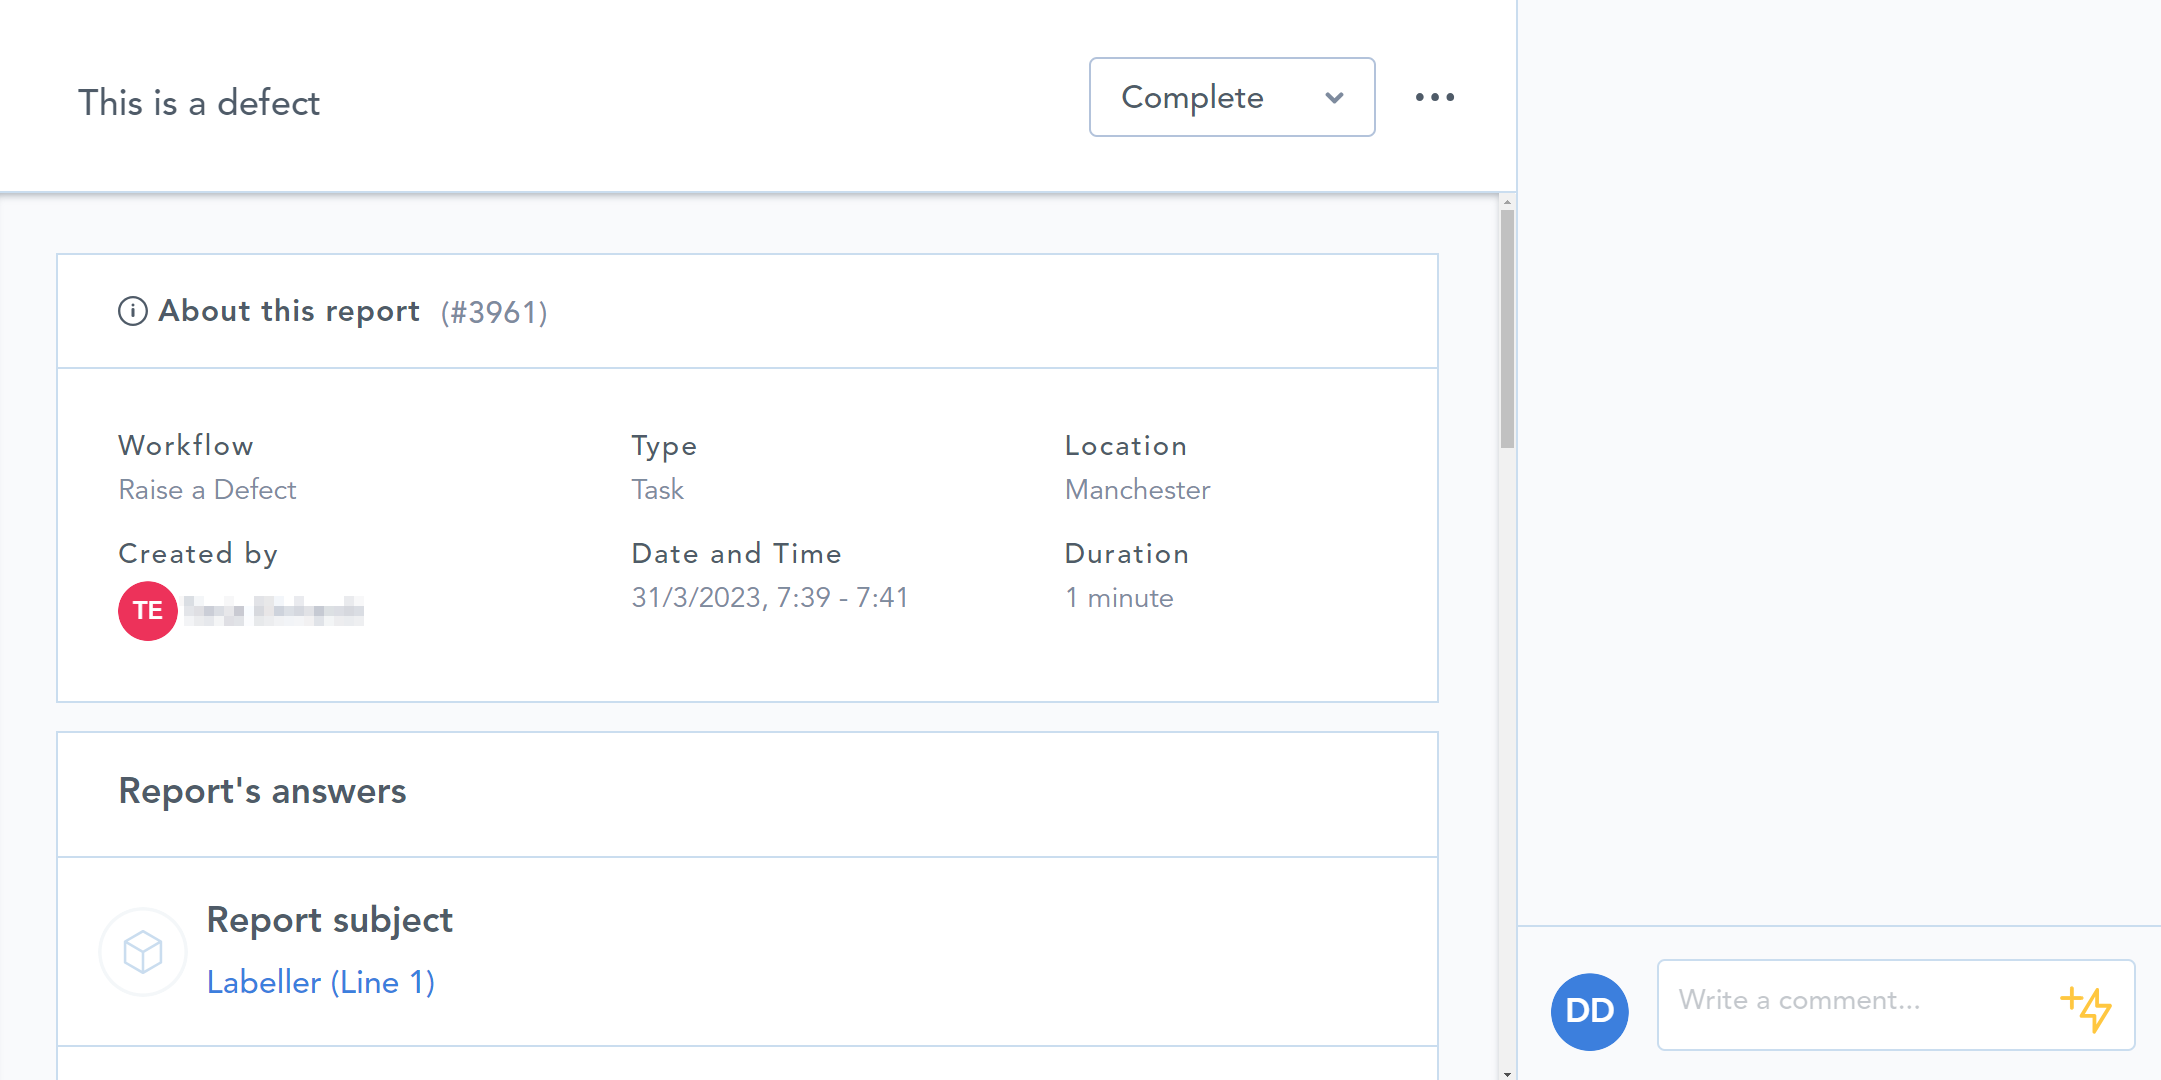Select the report title This is a defect
The image size is (2161, 1080).
coord(199,101)
